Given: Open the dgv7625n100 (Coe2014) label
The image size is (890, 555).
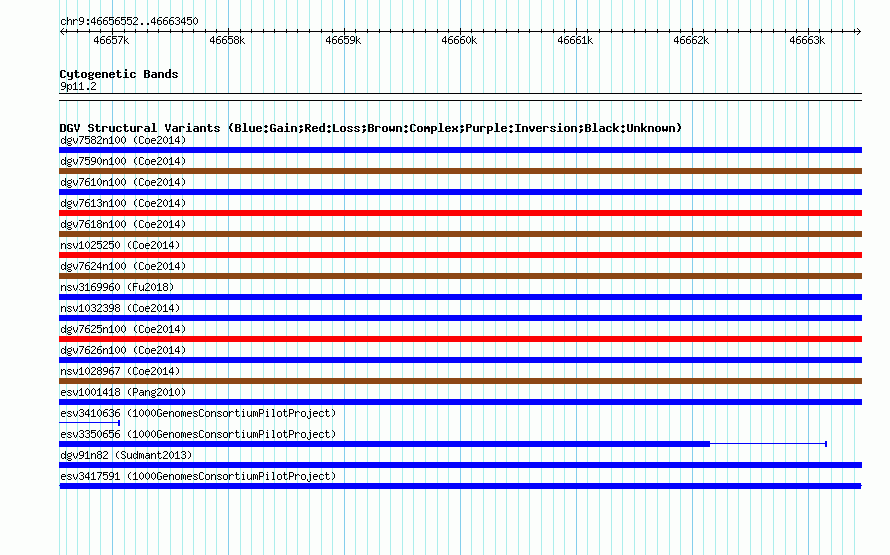Looking at the screenshot, I should point(123,329).
